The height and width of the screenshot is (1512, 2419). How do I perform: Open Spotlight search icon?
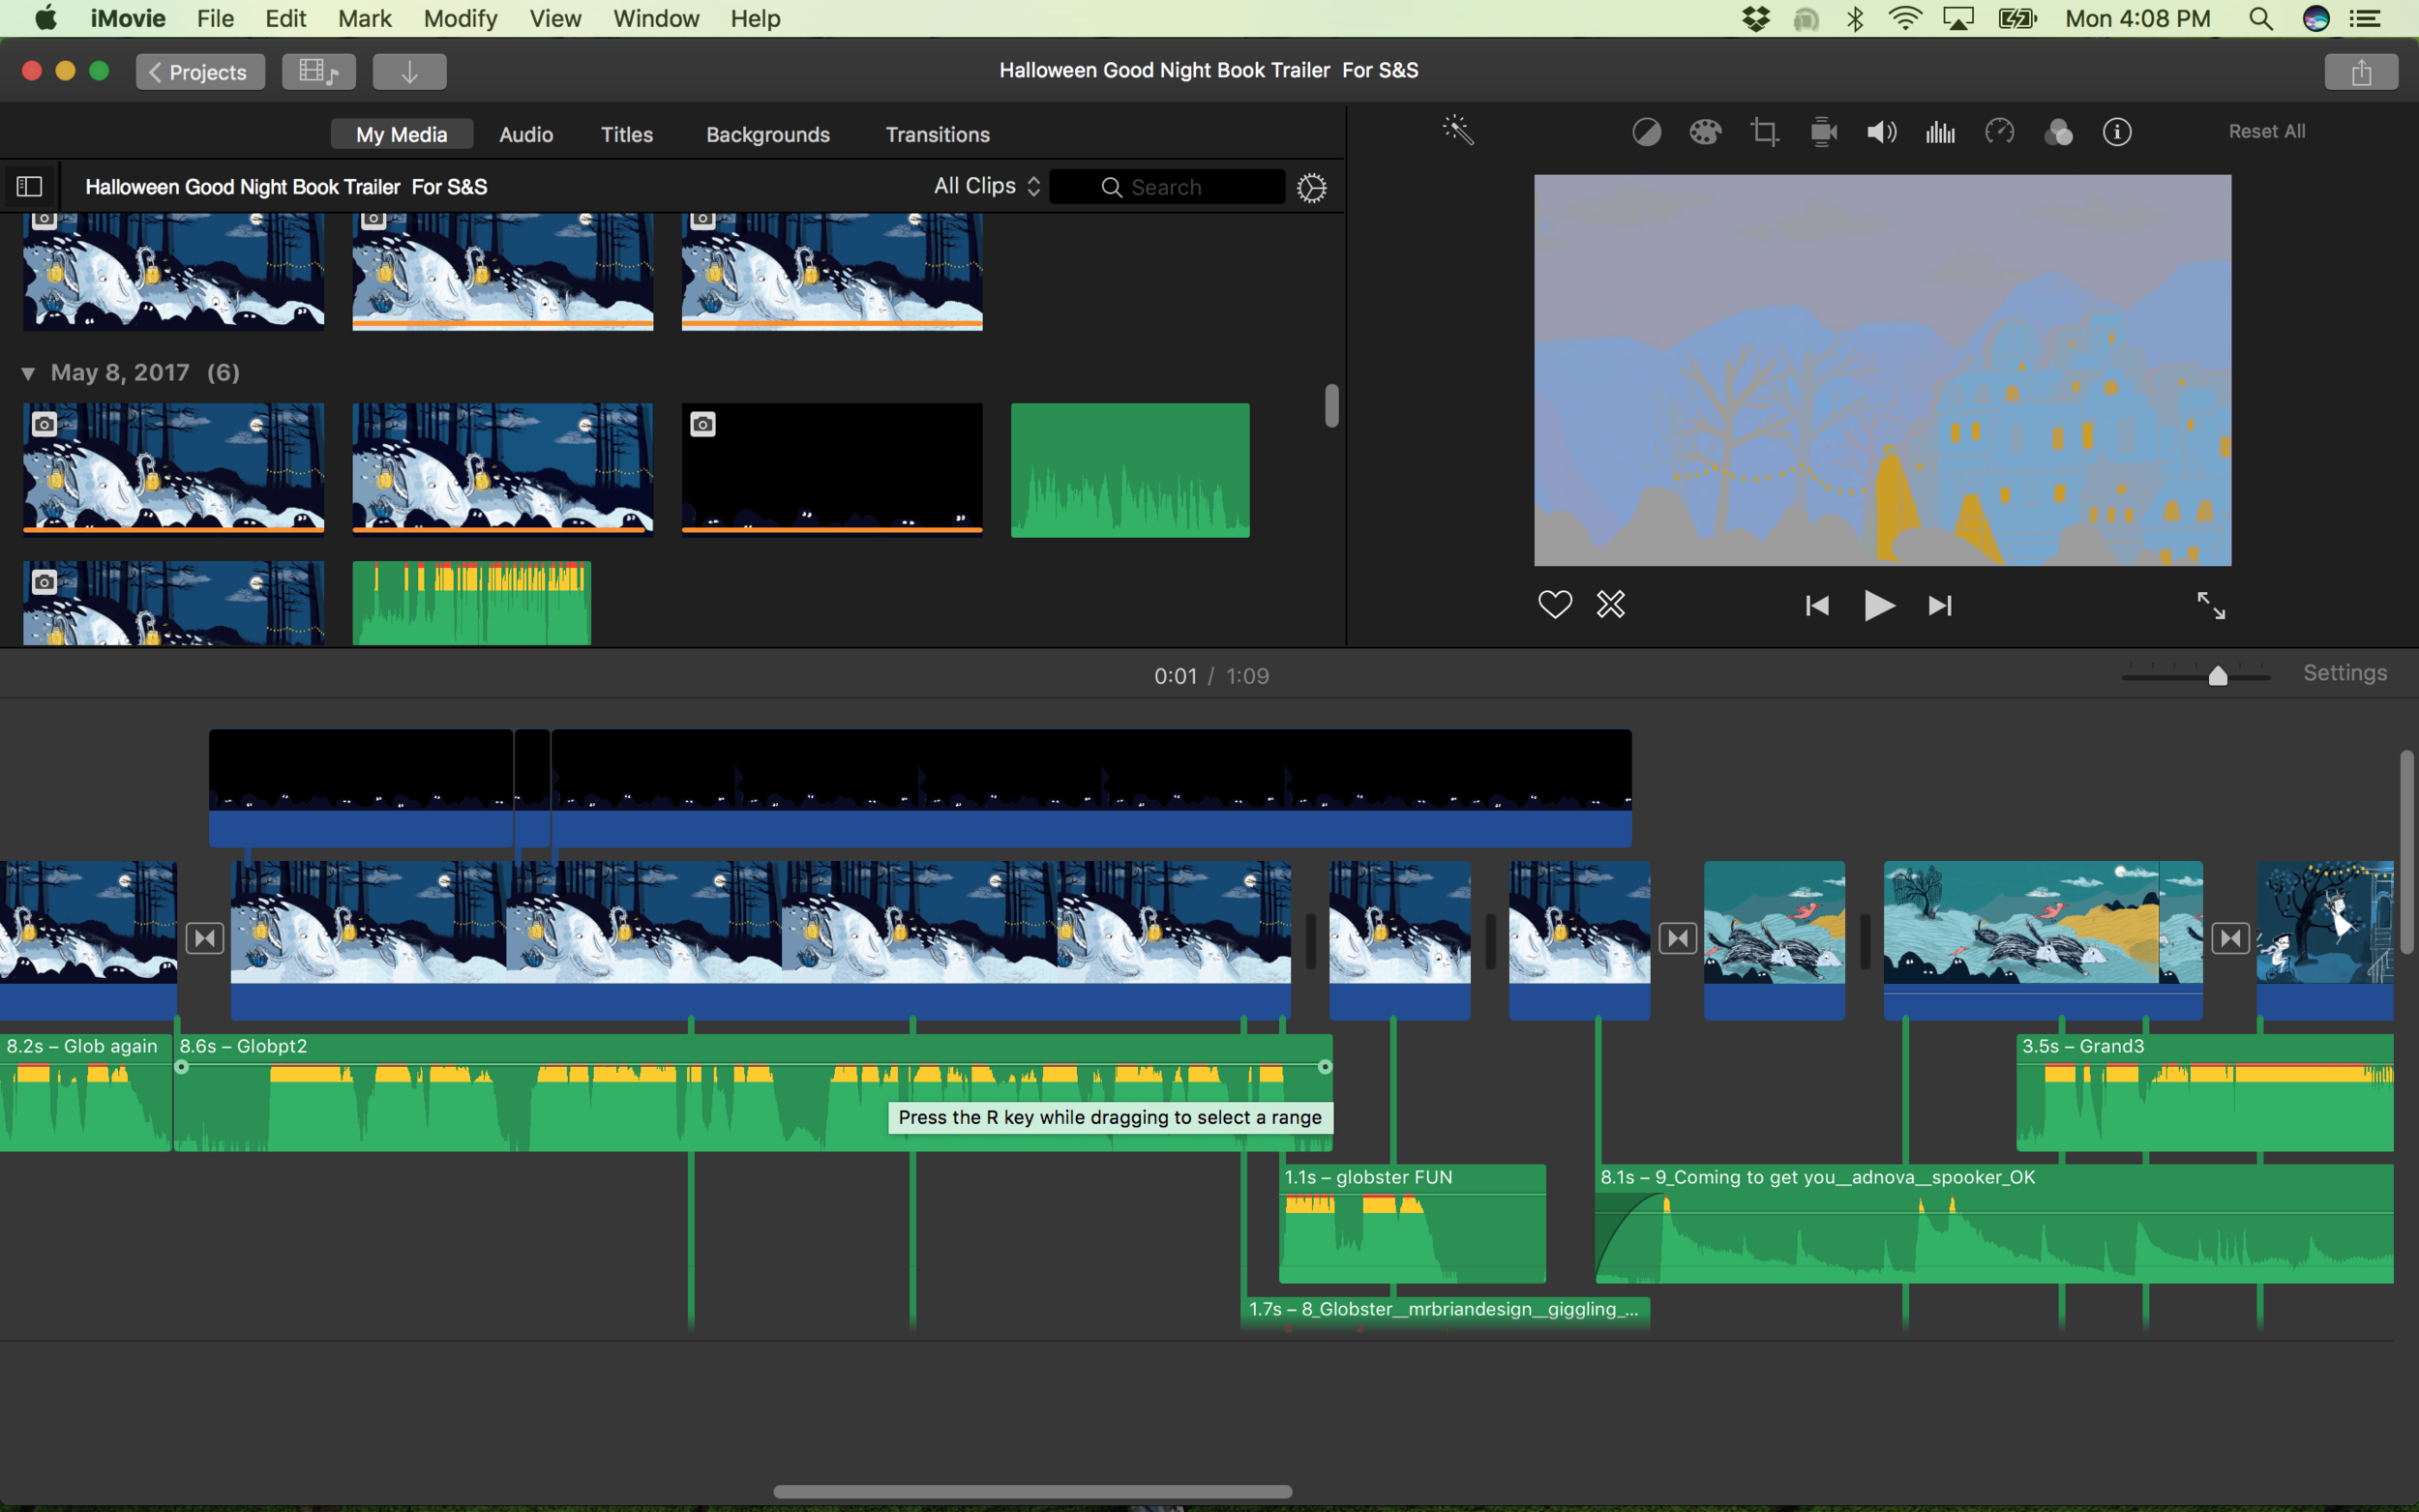(2261, 19)
